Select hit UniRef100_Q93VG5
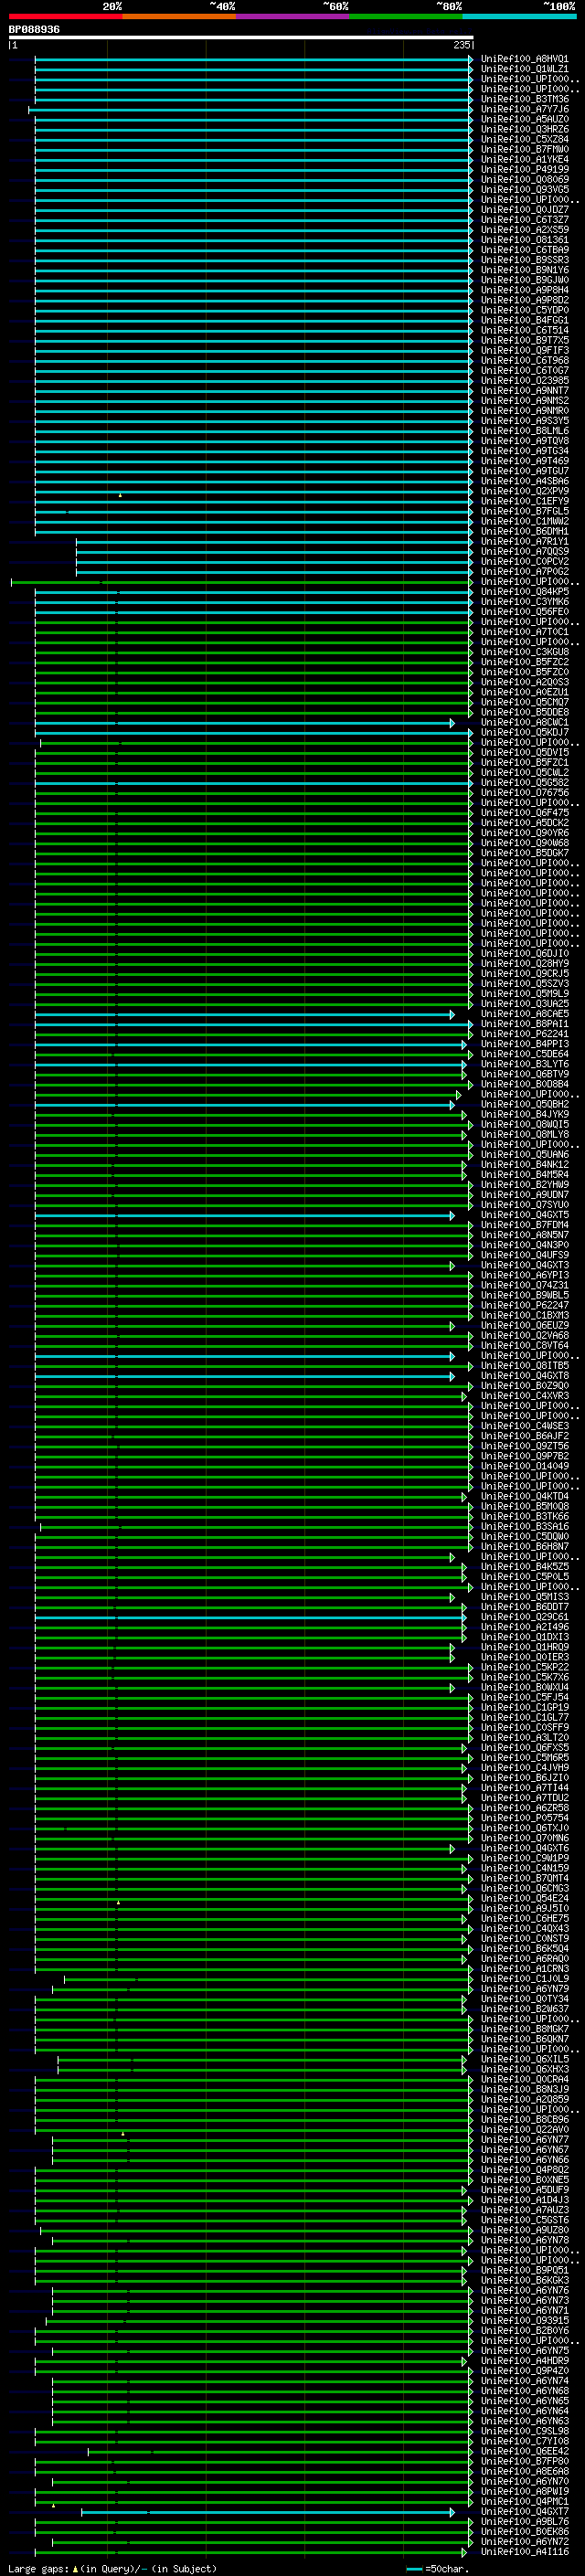 [525, 189]
